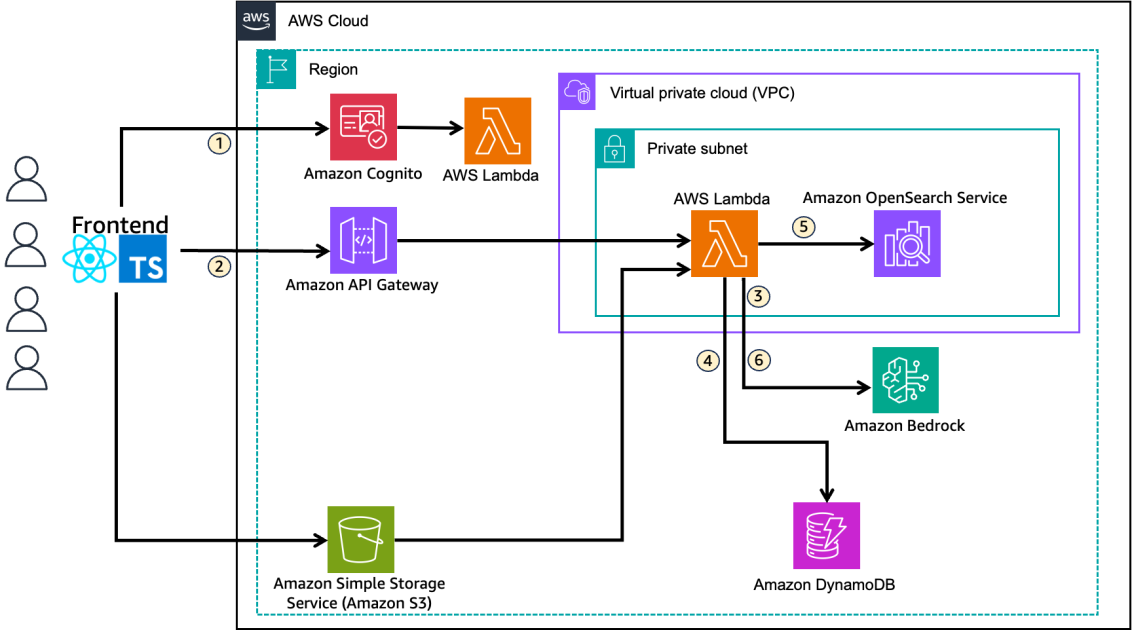Click the 'AWS Cloud' label
This screenshot has height=630, width=1132.
pyautogui.click(x=328, y=21)
